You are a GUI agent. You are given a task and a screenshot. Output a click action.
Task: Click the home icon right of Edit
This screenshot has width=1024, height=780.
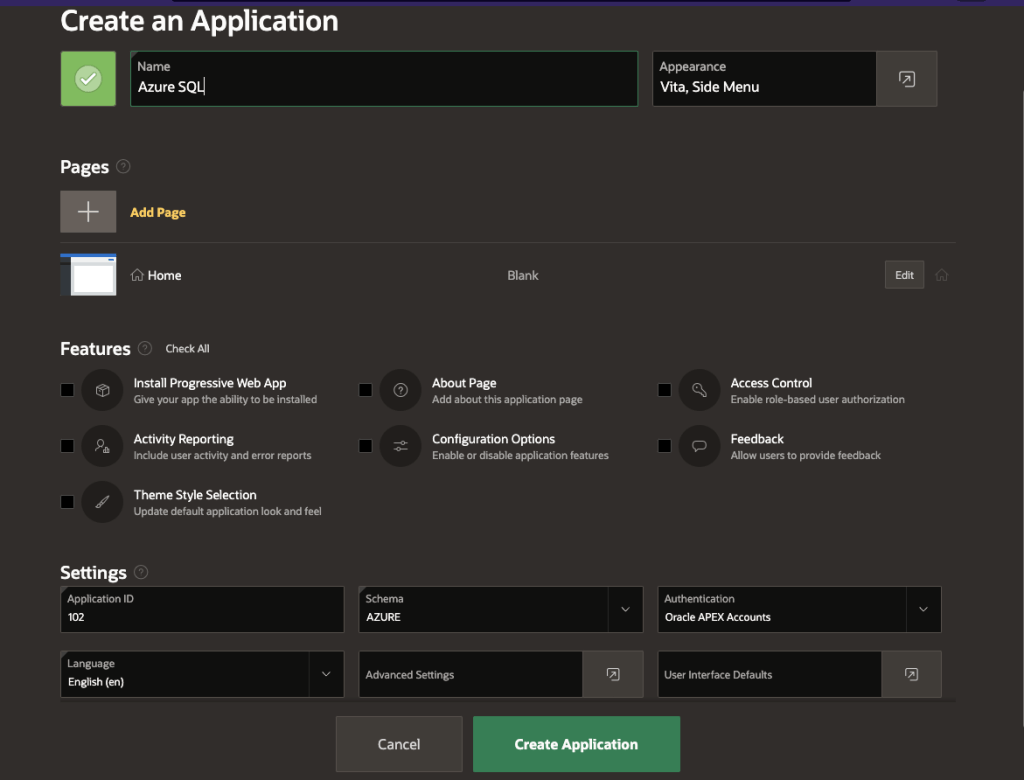click(941, 275)
